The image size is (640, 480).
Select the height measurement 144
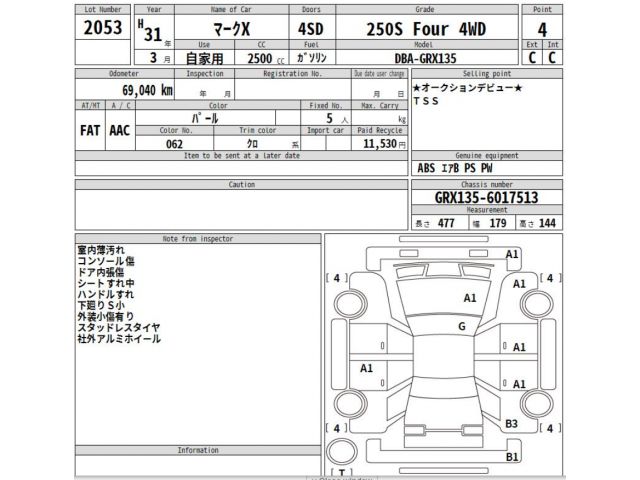pyautogui.click(x=547, y=223)
